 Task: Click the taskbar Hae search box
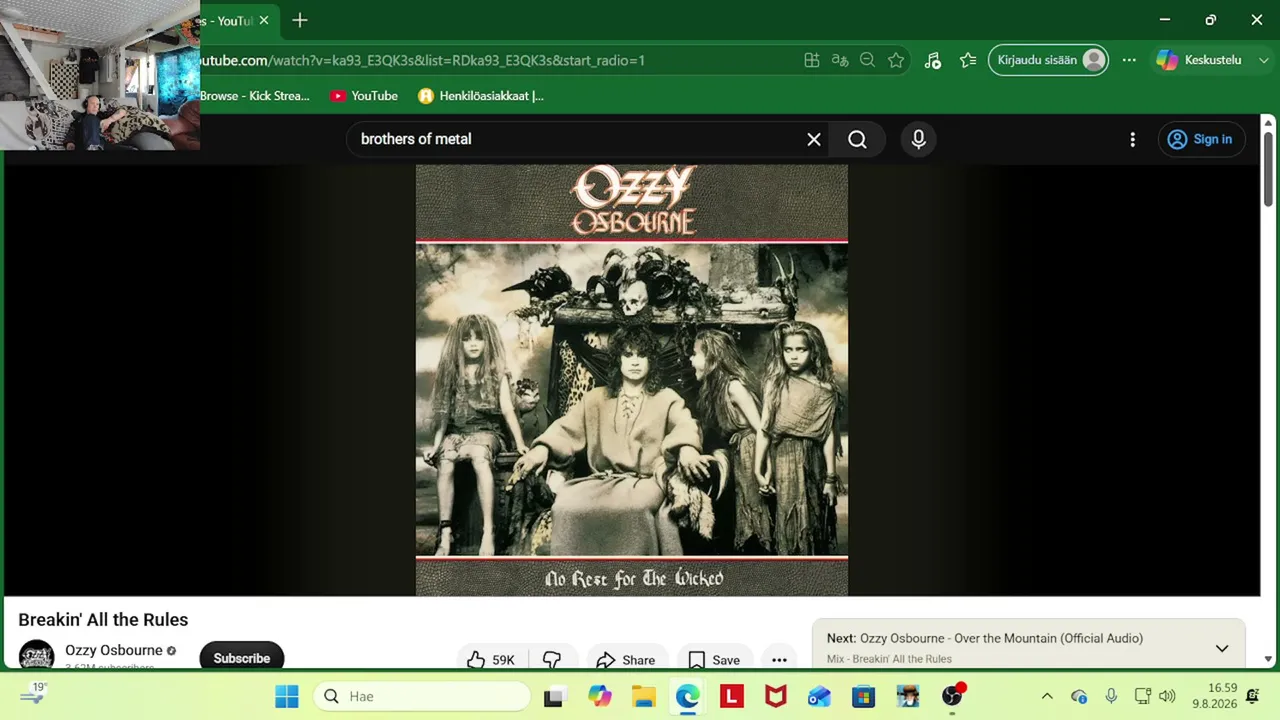tap(423, 696)
